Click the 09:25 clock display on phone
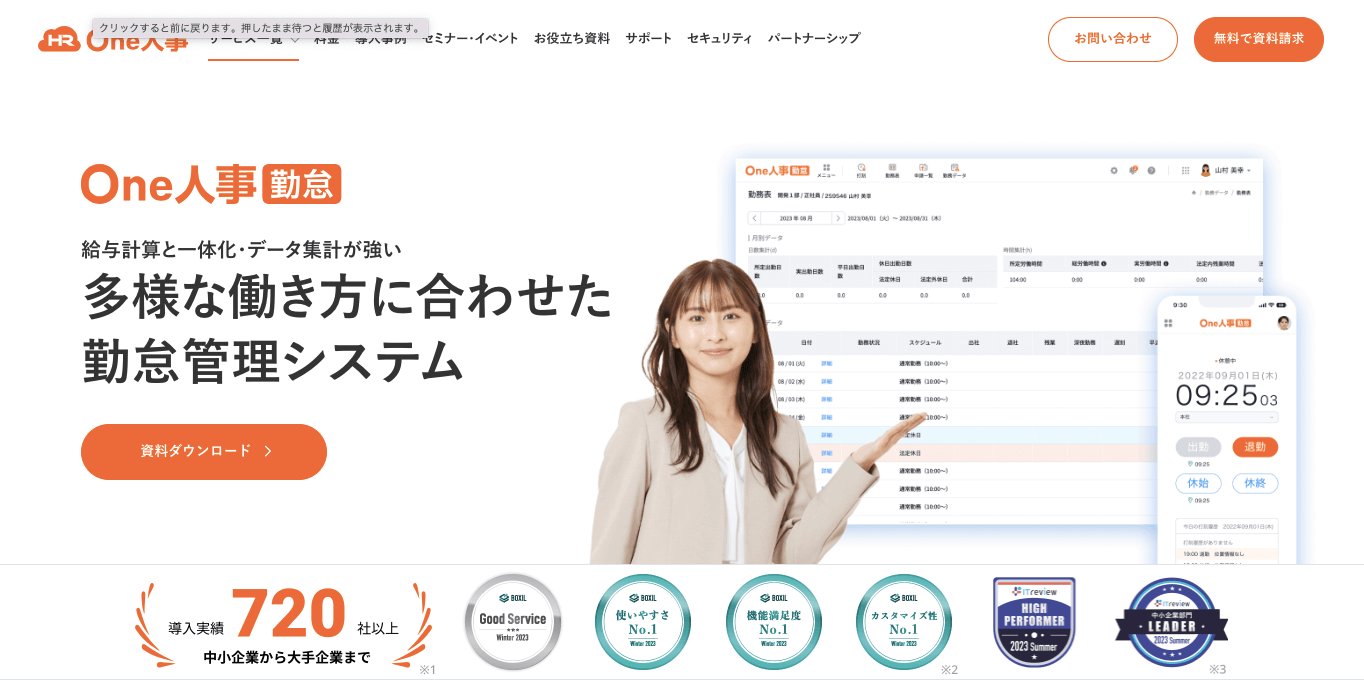1364x680 pixels. click(x=1226, y=395)
